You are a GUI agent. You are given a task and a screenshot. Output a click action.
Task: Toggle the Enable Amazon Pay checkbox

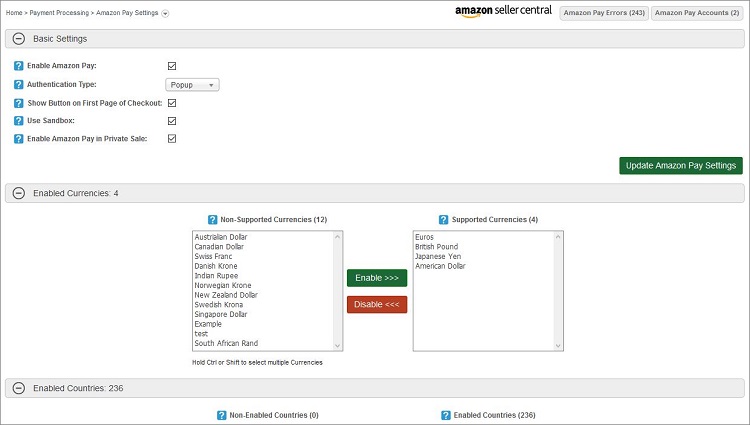(172, 66)
